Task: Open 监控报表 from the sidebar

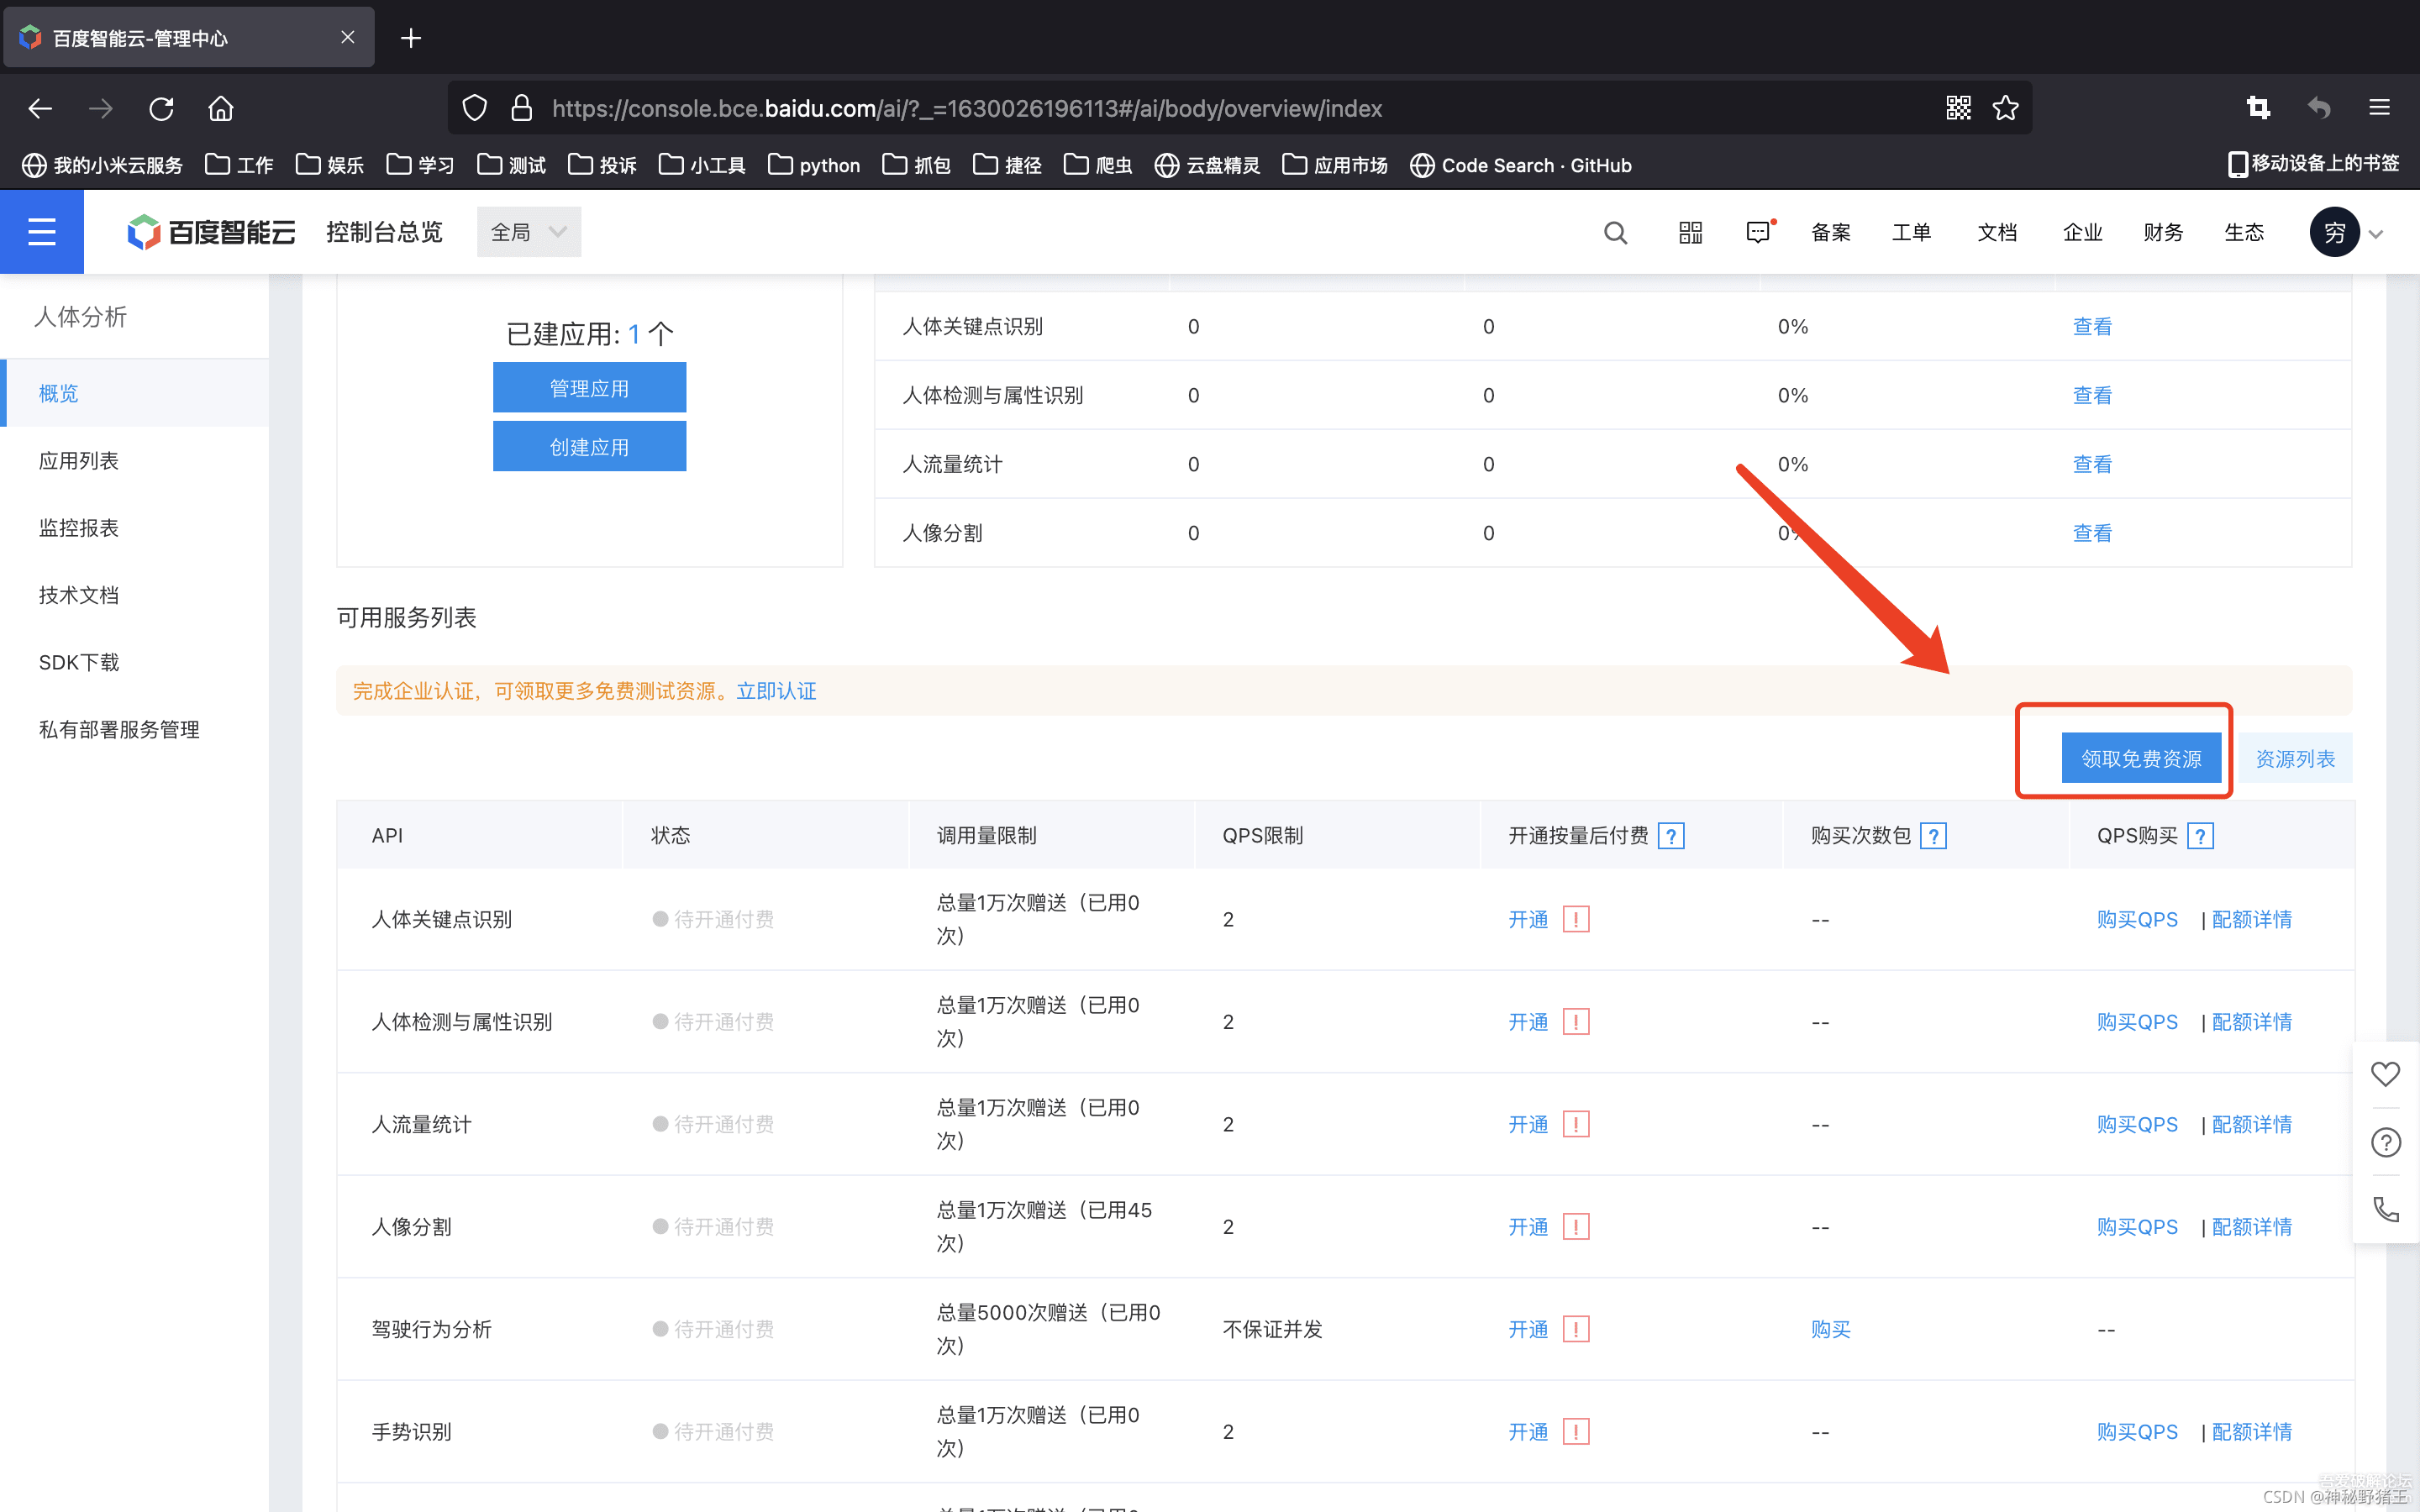Action: click(79, 527)
